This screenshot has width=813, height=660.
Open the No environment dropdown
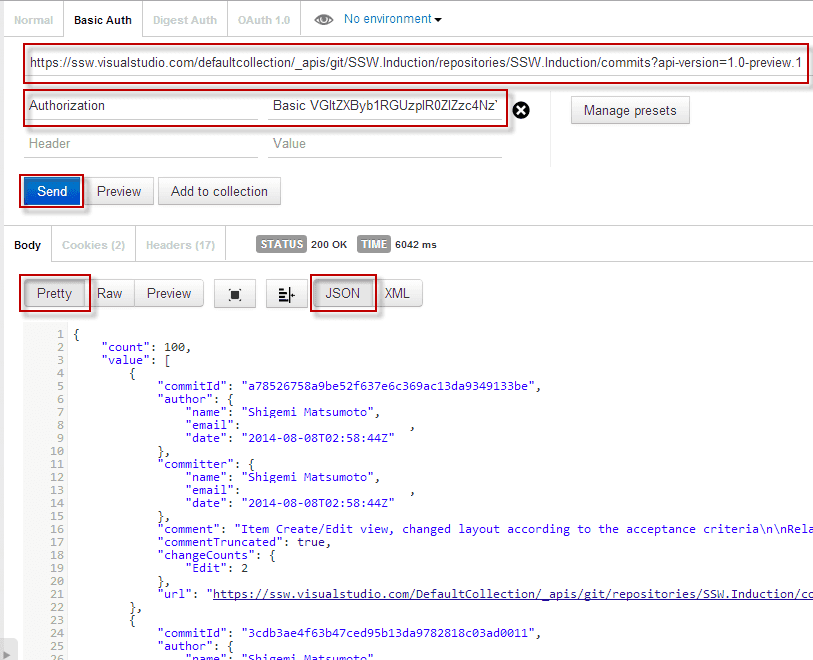392,19
